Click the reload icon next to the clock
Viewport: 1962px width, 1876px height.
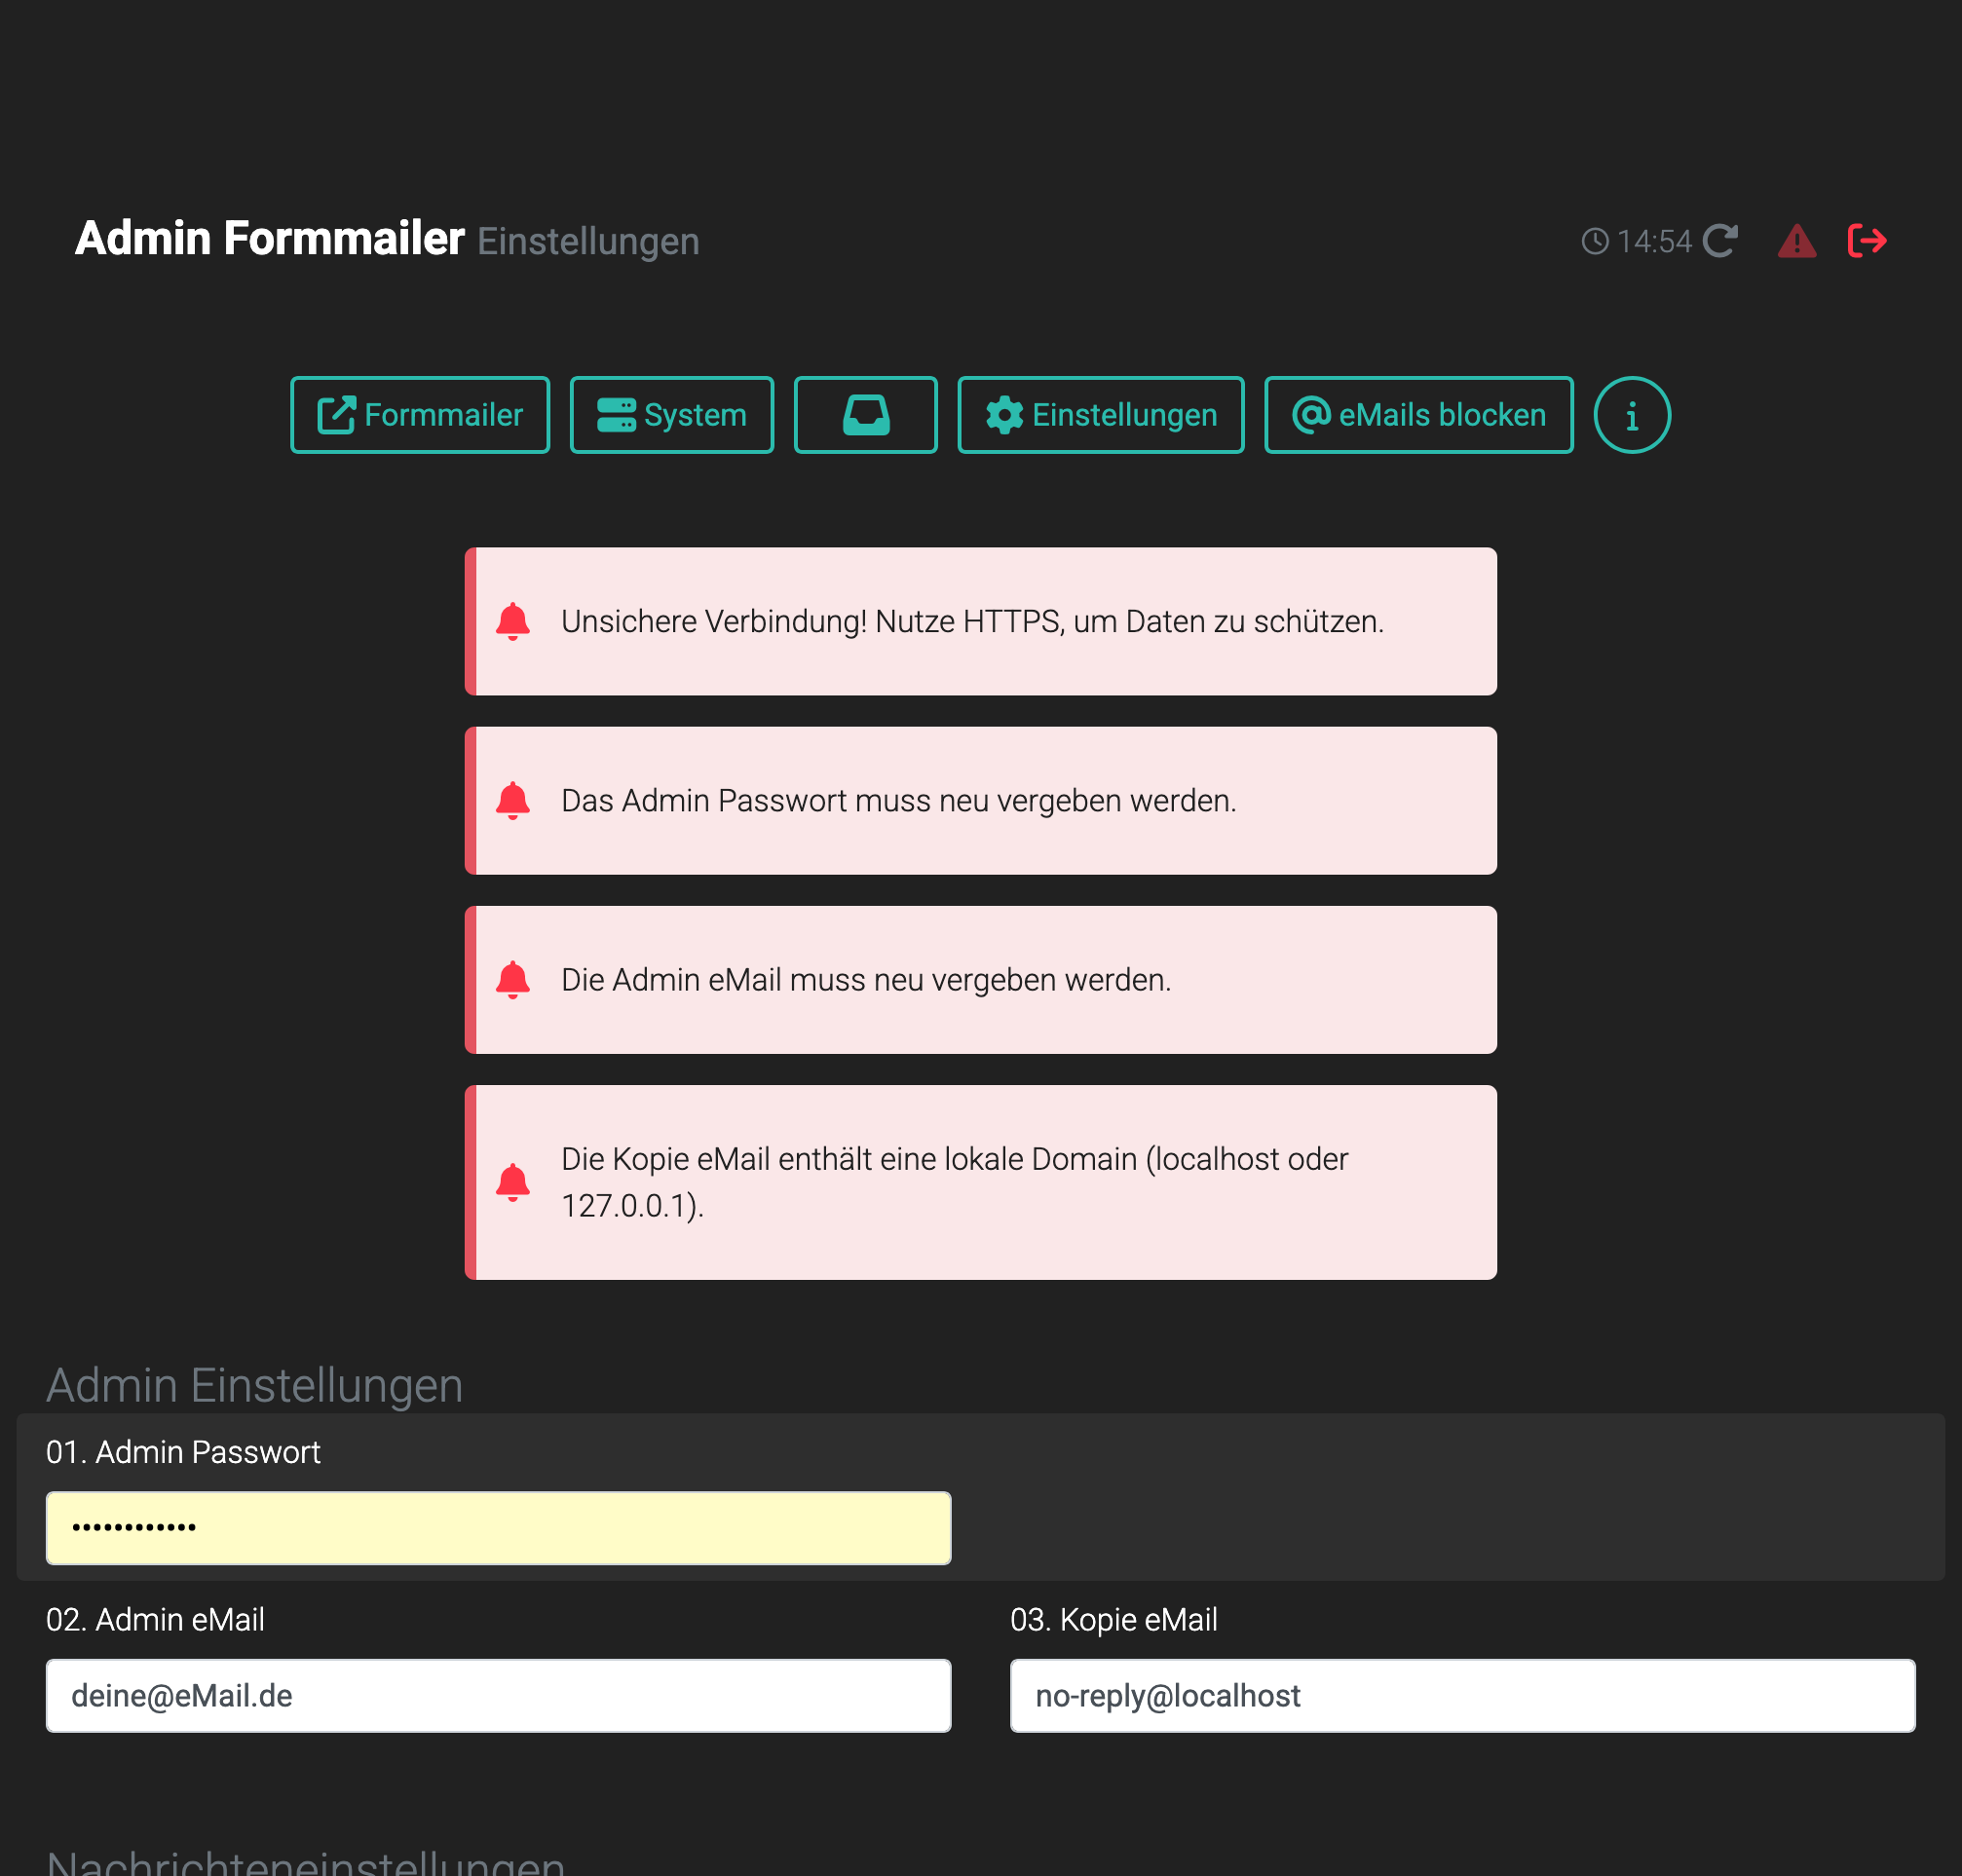tap(1719, 241)
